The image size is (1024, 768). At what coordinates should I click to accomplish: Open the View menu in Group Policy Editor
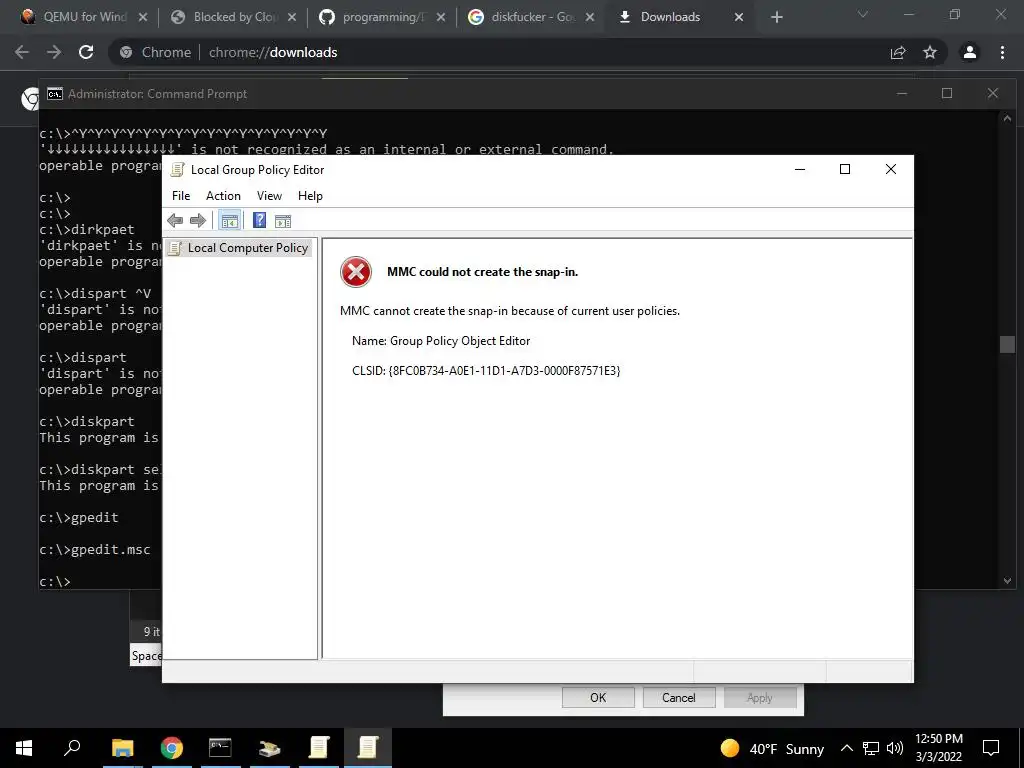(269, 196)
